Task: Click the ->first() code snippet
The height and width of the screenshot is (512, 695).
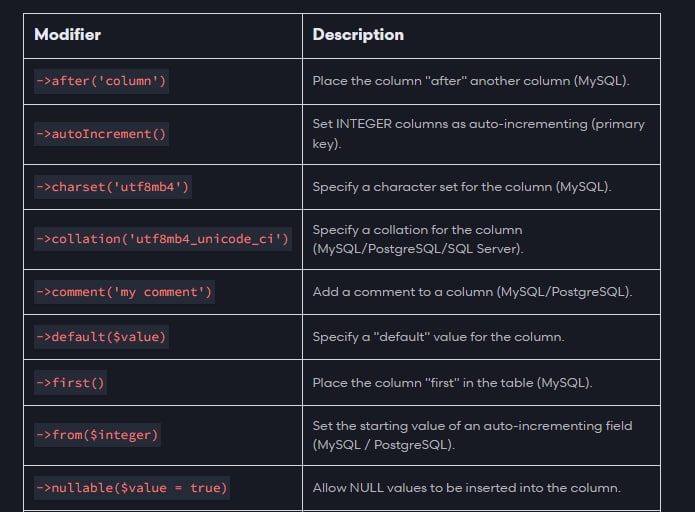Action: tap(70, 383)
